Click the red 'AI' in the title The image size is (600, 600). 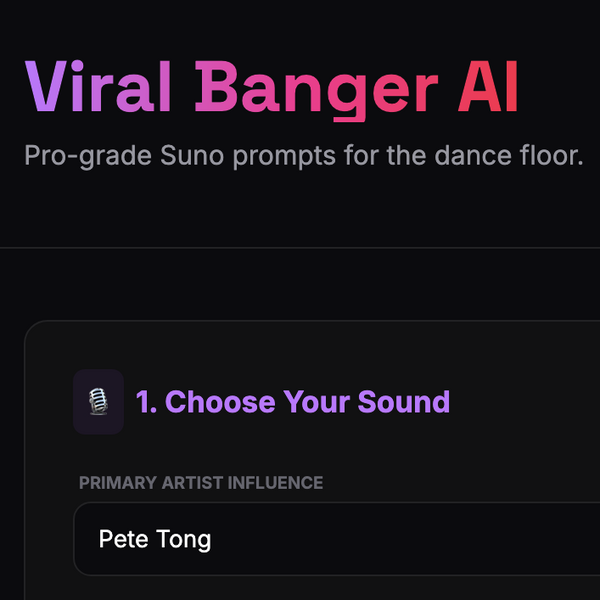pos(489,88)
